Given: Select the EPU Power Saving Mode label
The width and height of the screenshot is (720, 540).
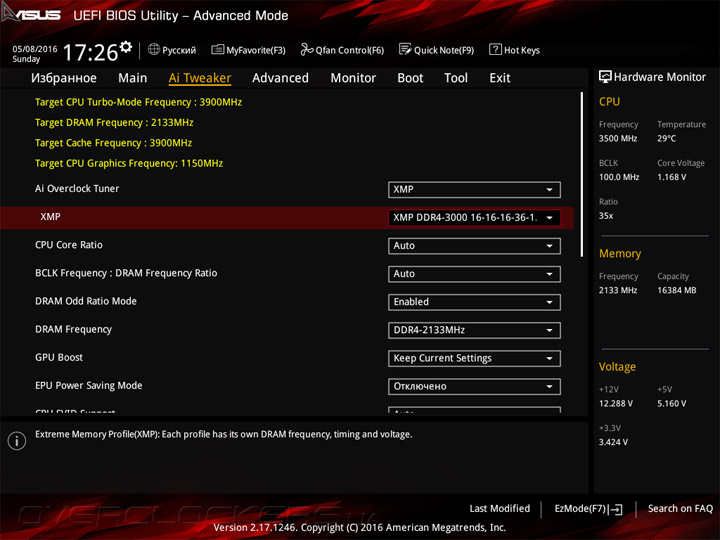Looking at the screenshot, I should (x=89, y=386).
